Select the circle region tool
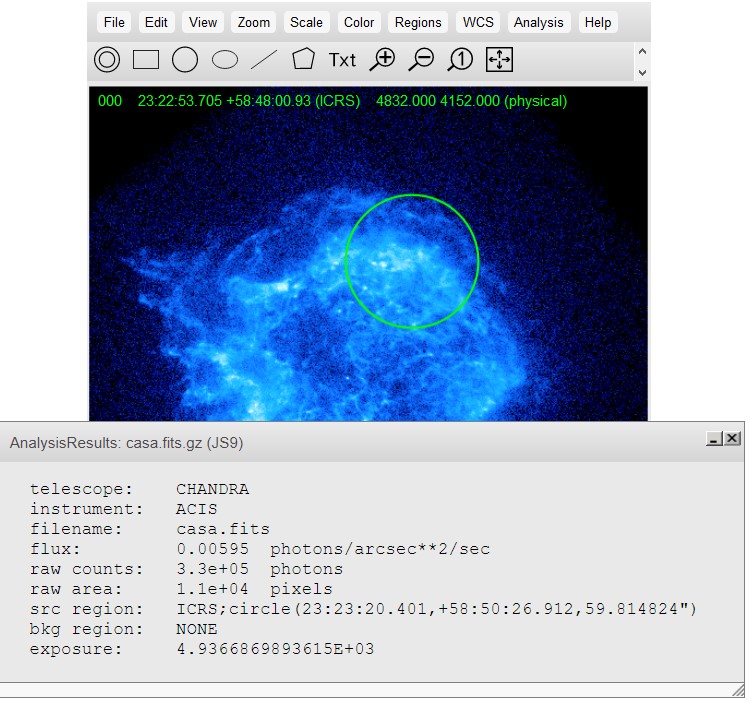The image size is (750, 703). [185, 60]
